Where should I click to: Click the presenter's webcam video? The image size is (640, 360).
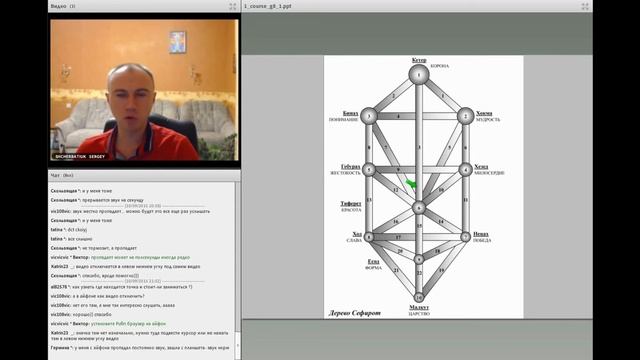point(144,90)
